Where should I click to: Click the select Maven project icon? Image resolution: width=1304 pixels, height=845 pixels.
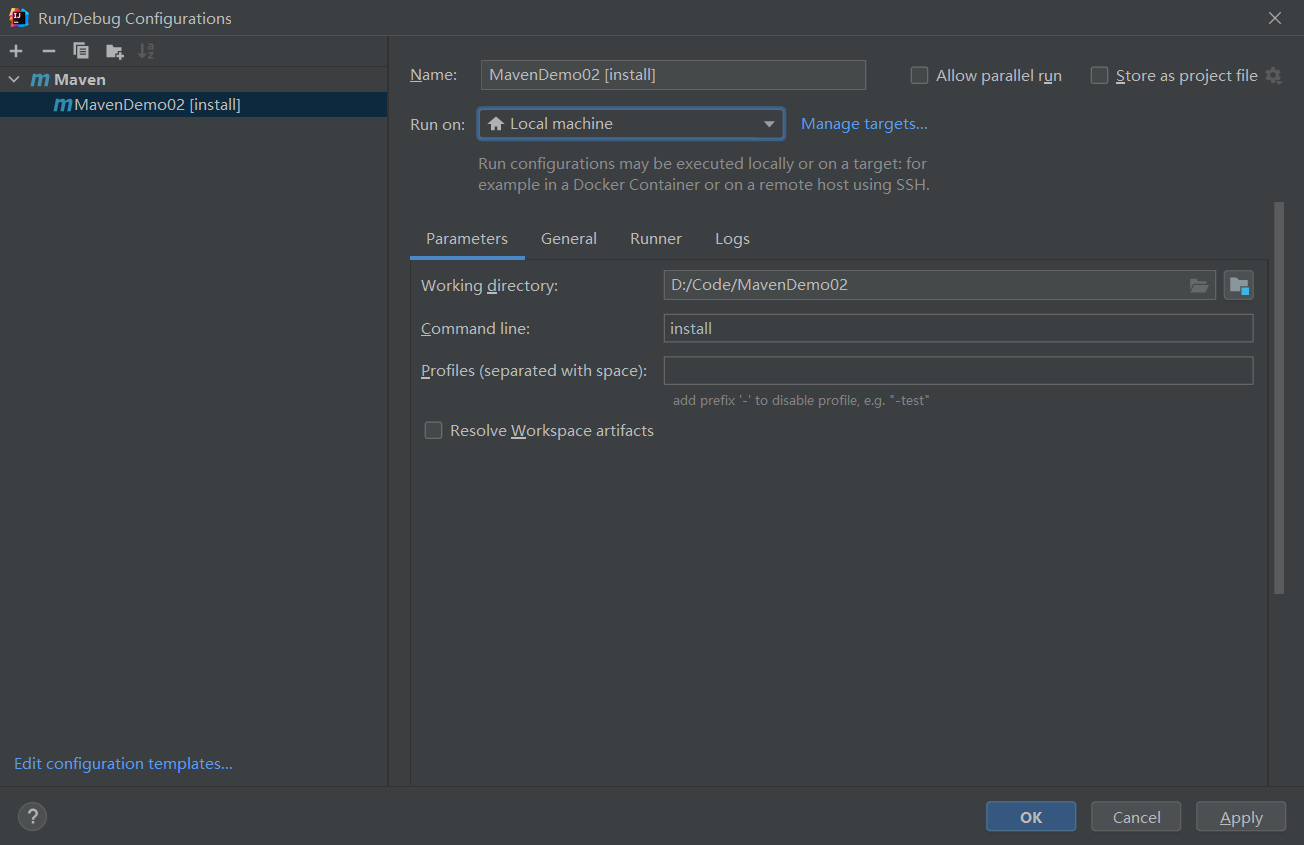tap(1239, 285)
